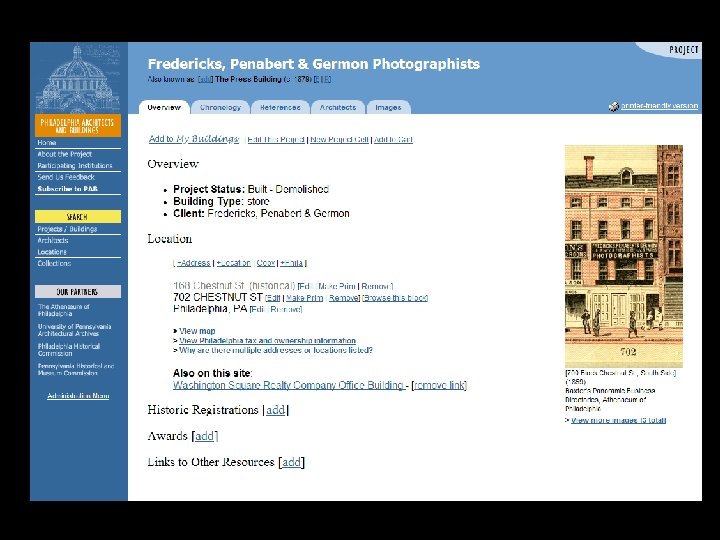Viewport: 720px width, 540px height.
Task: Click Subscribe to PAB
Action: point(68,189)
